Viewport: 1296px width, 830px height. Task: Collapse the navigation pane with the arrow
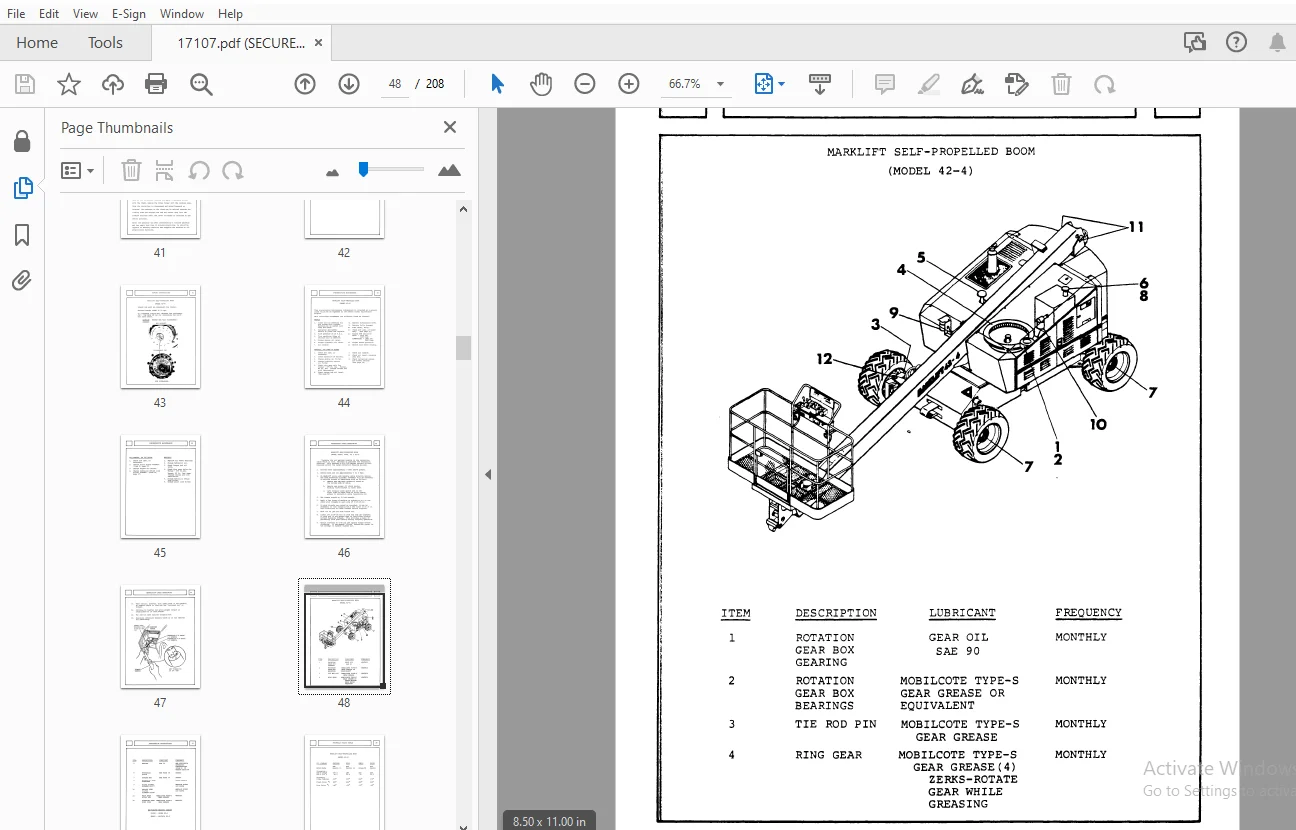(488, 474)
